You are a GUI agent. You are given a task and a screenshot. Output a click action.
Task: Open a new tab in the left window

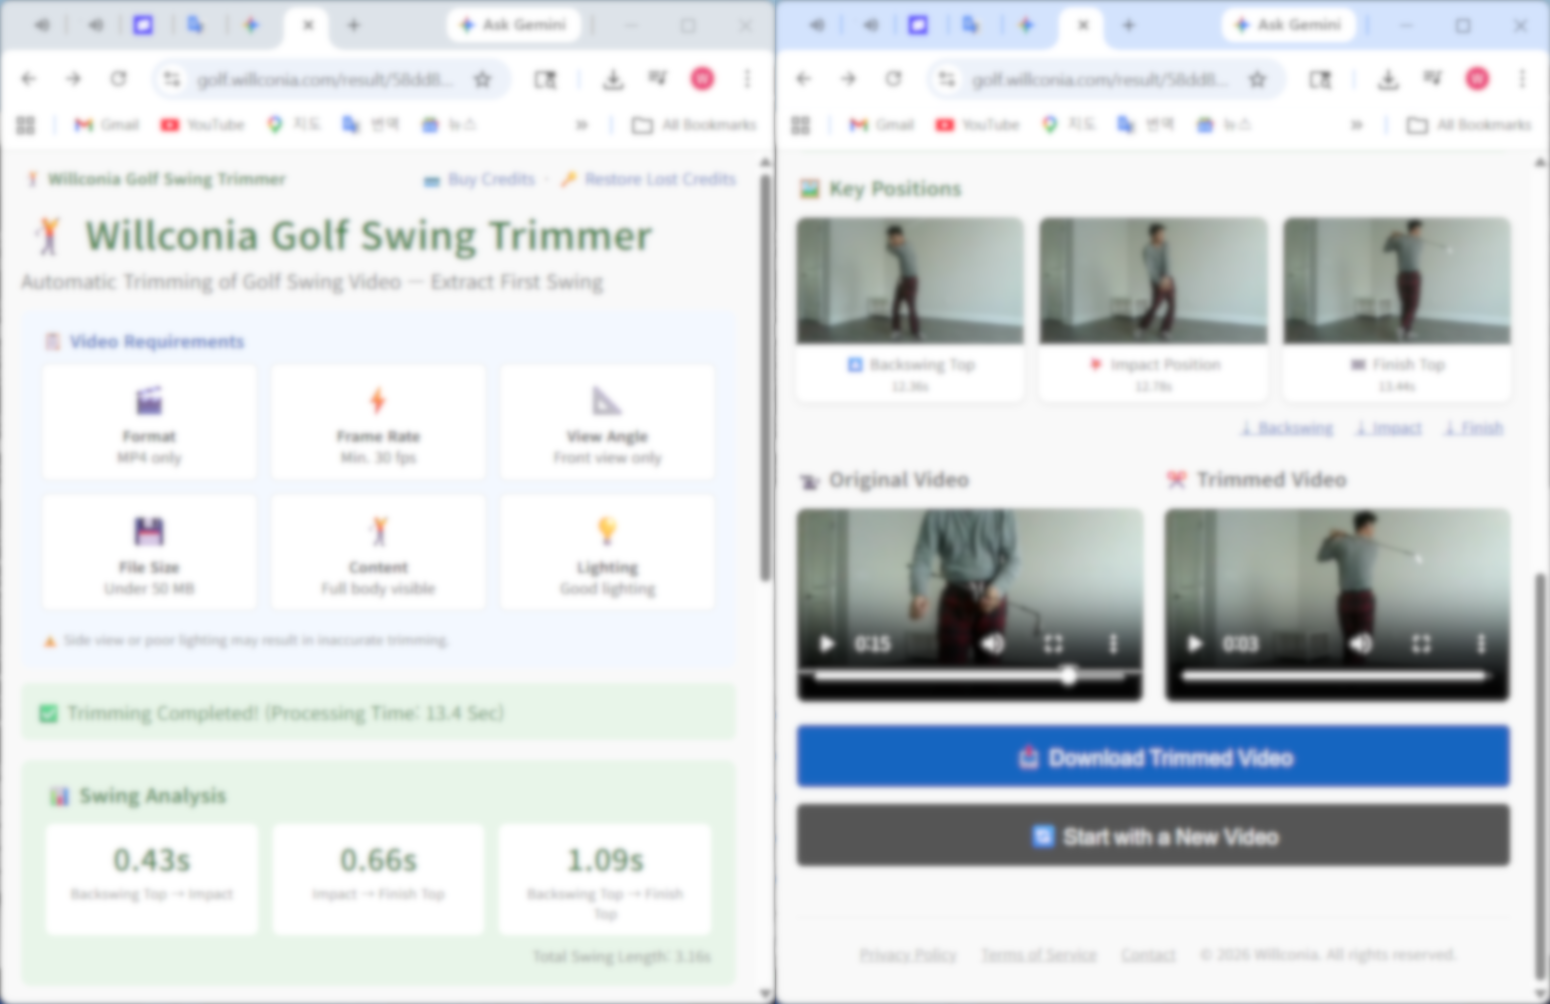tap(353, 25)
